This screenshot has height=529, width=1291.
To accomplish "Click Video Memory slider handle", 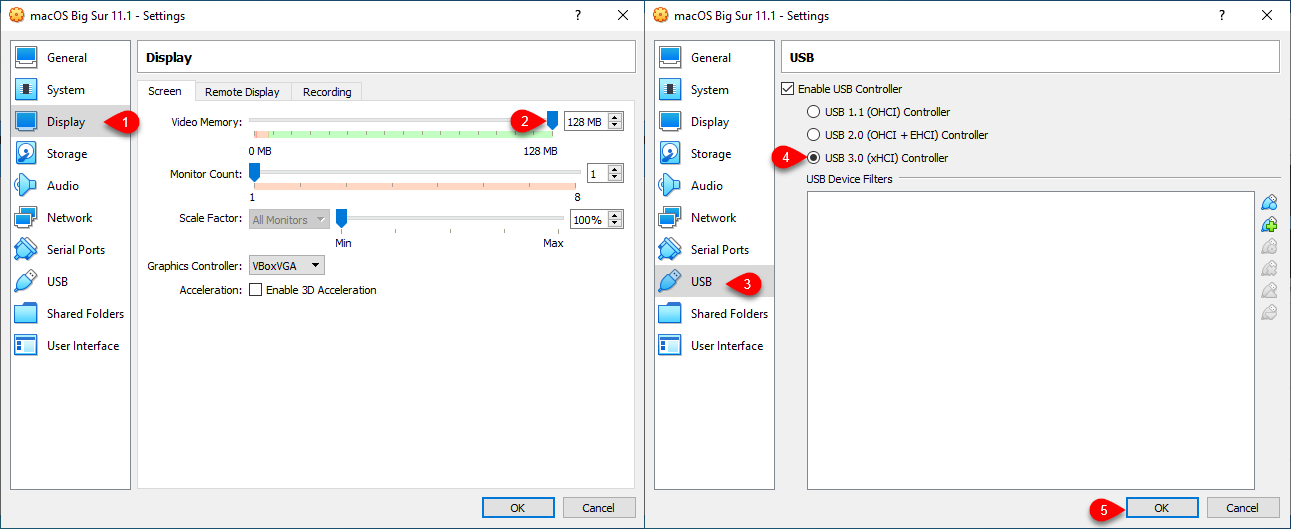I will (553, 121).
